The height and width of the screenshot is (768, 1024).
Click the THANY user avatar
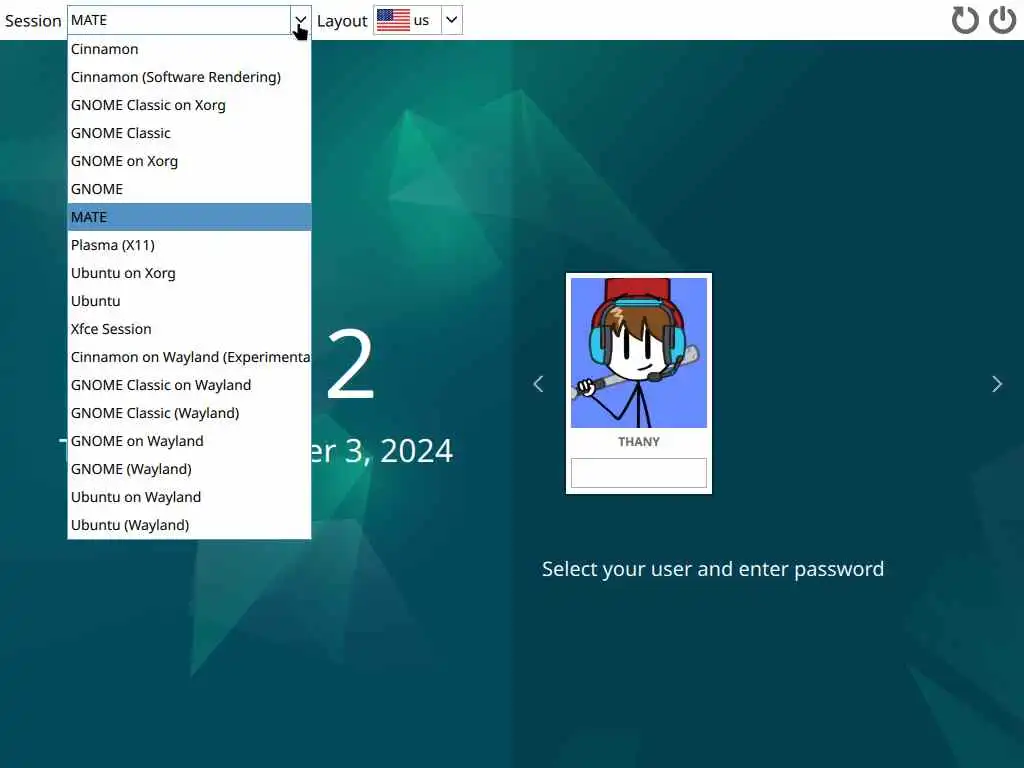pos(639,353)
